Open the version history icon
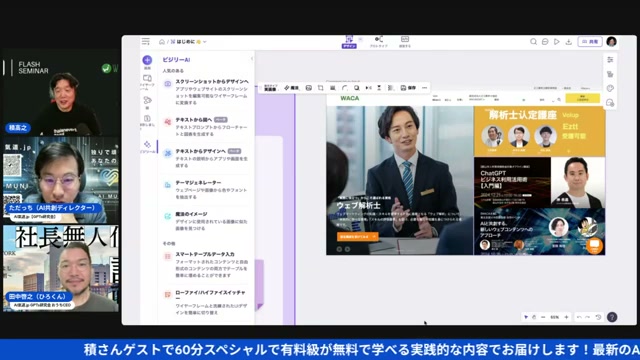The width and height of the screenshot is (640, 360). [x=598, y=317]
